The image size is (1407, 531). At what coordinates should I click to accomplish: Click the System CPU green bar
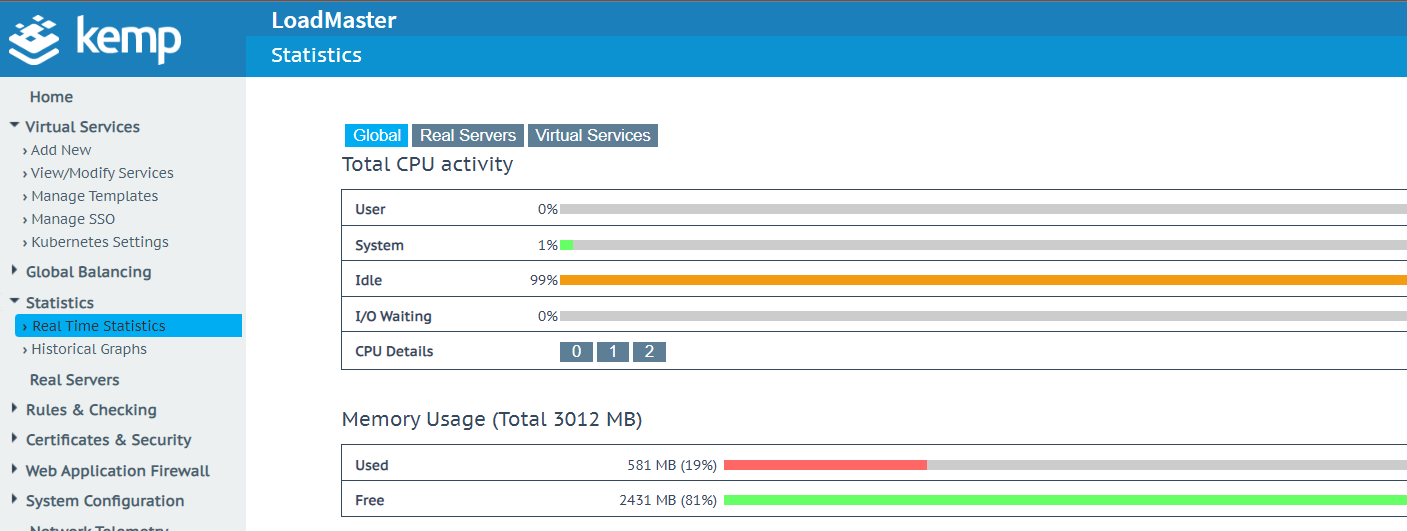566,245
